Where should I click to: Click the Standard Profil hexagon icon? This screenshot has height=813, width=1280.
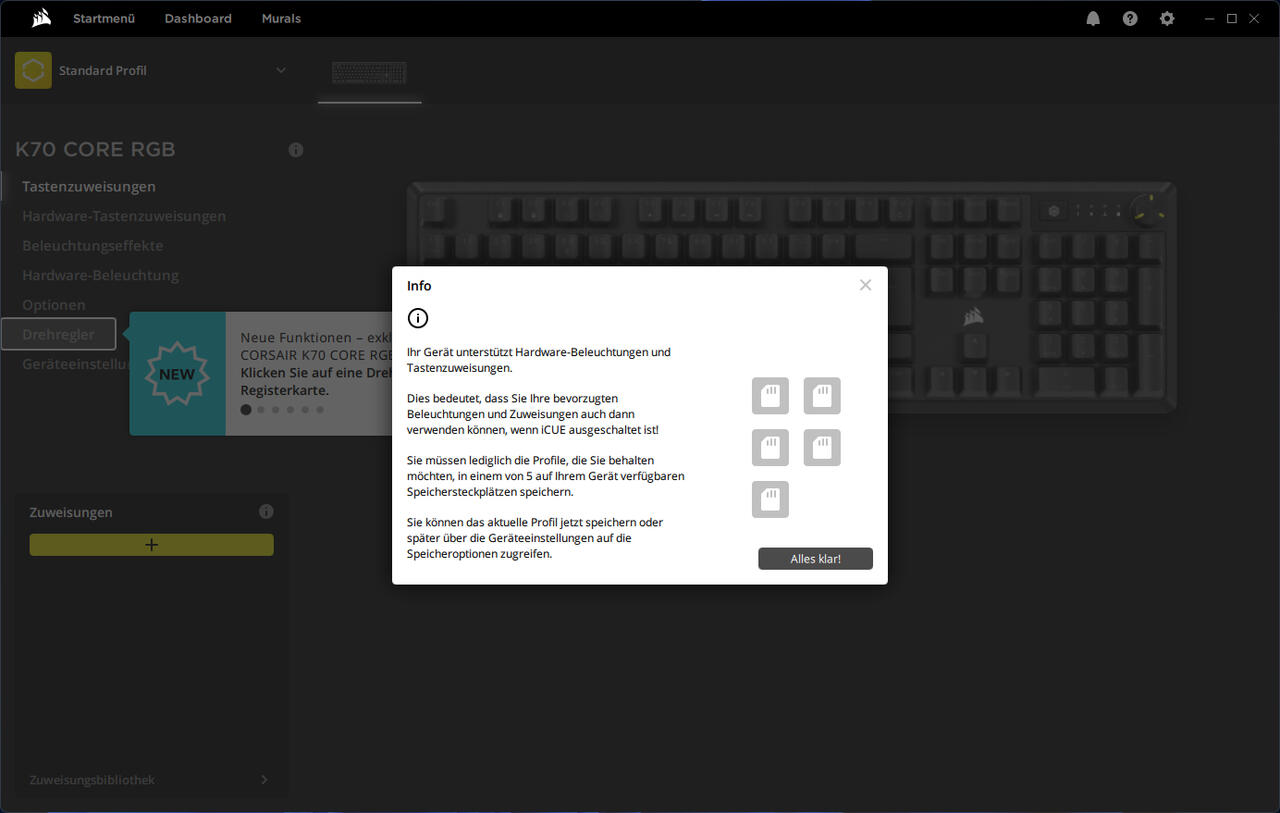[x=33, y=70]
